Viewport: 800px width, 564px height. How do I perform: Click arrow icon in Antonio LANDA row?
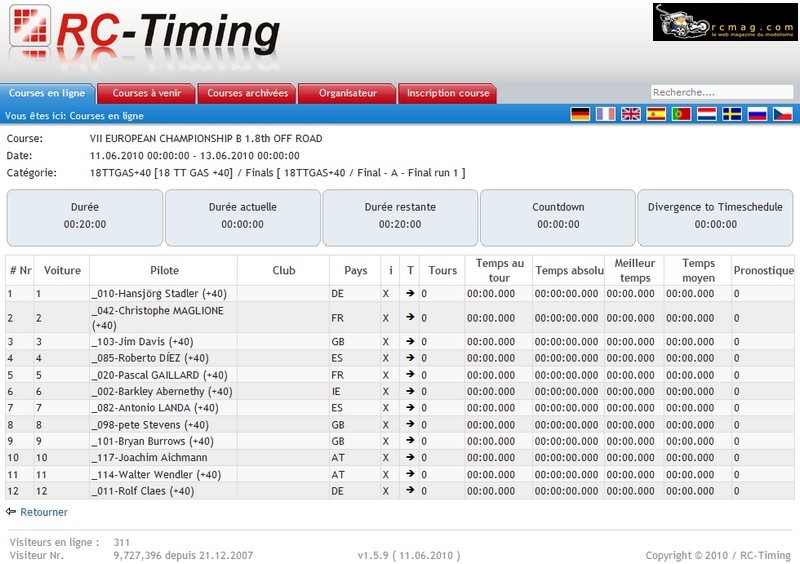point(410,407)
